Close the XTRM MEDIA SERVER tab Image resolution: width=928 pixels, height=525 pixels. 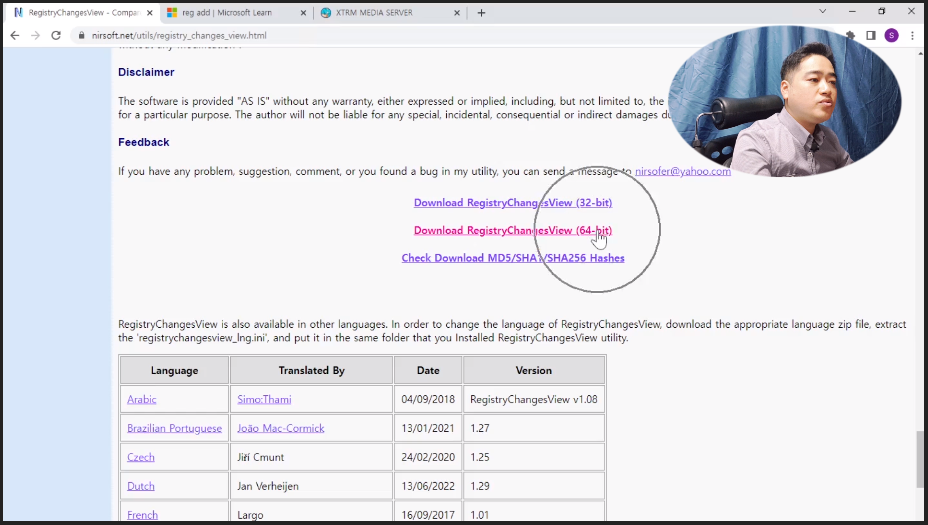coord(456,12)
